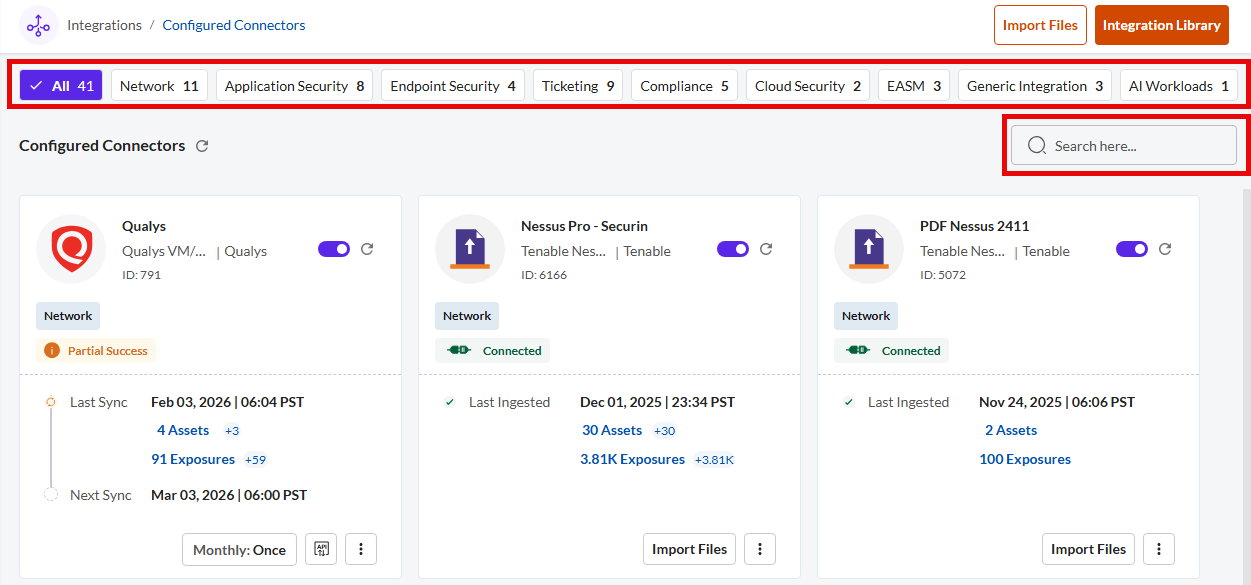Refresh the Configured Connectors list
1251x585 pixels.
[202, 146]
